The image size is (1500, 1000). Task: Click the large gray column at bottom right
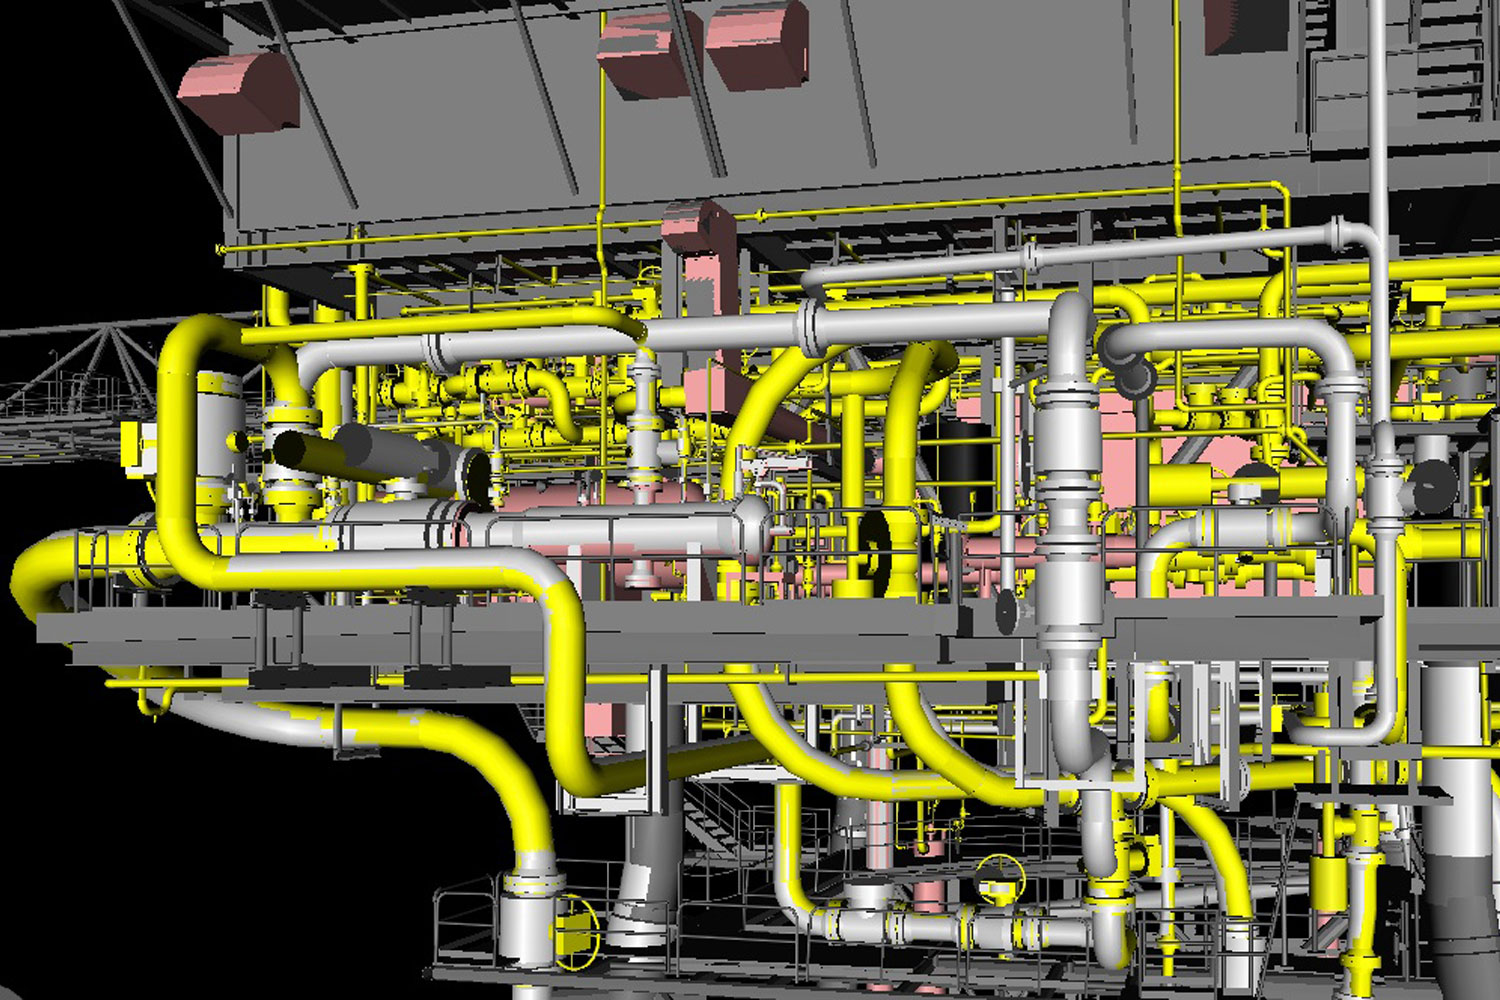(x=1460, y=800)
